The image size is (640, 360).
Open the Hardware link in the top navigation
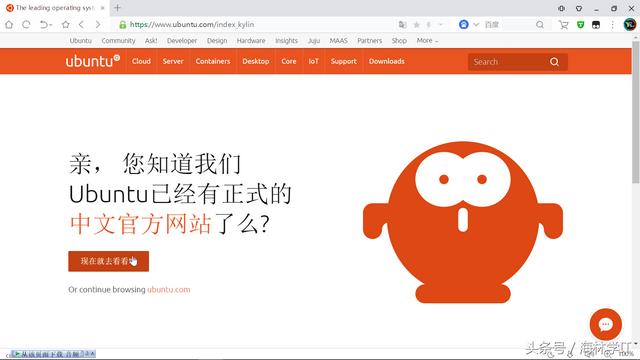tap(251, 40)
